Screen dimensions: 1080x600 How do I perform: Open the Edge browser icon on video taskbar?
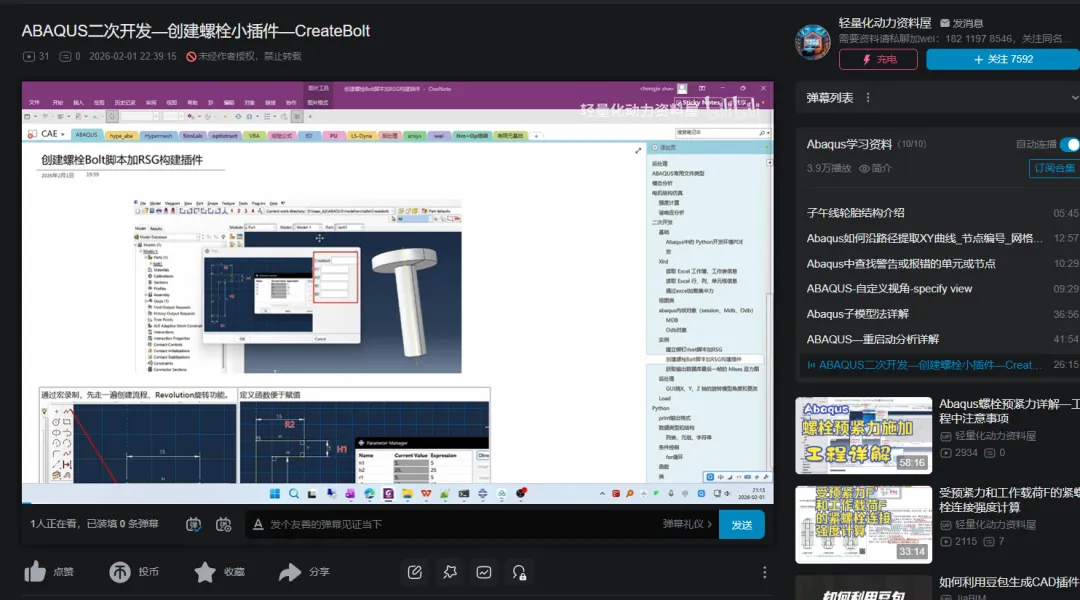point(369,493)
